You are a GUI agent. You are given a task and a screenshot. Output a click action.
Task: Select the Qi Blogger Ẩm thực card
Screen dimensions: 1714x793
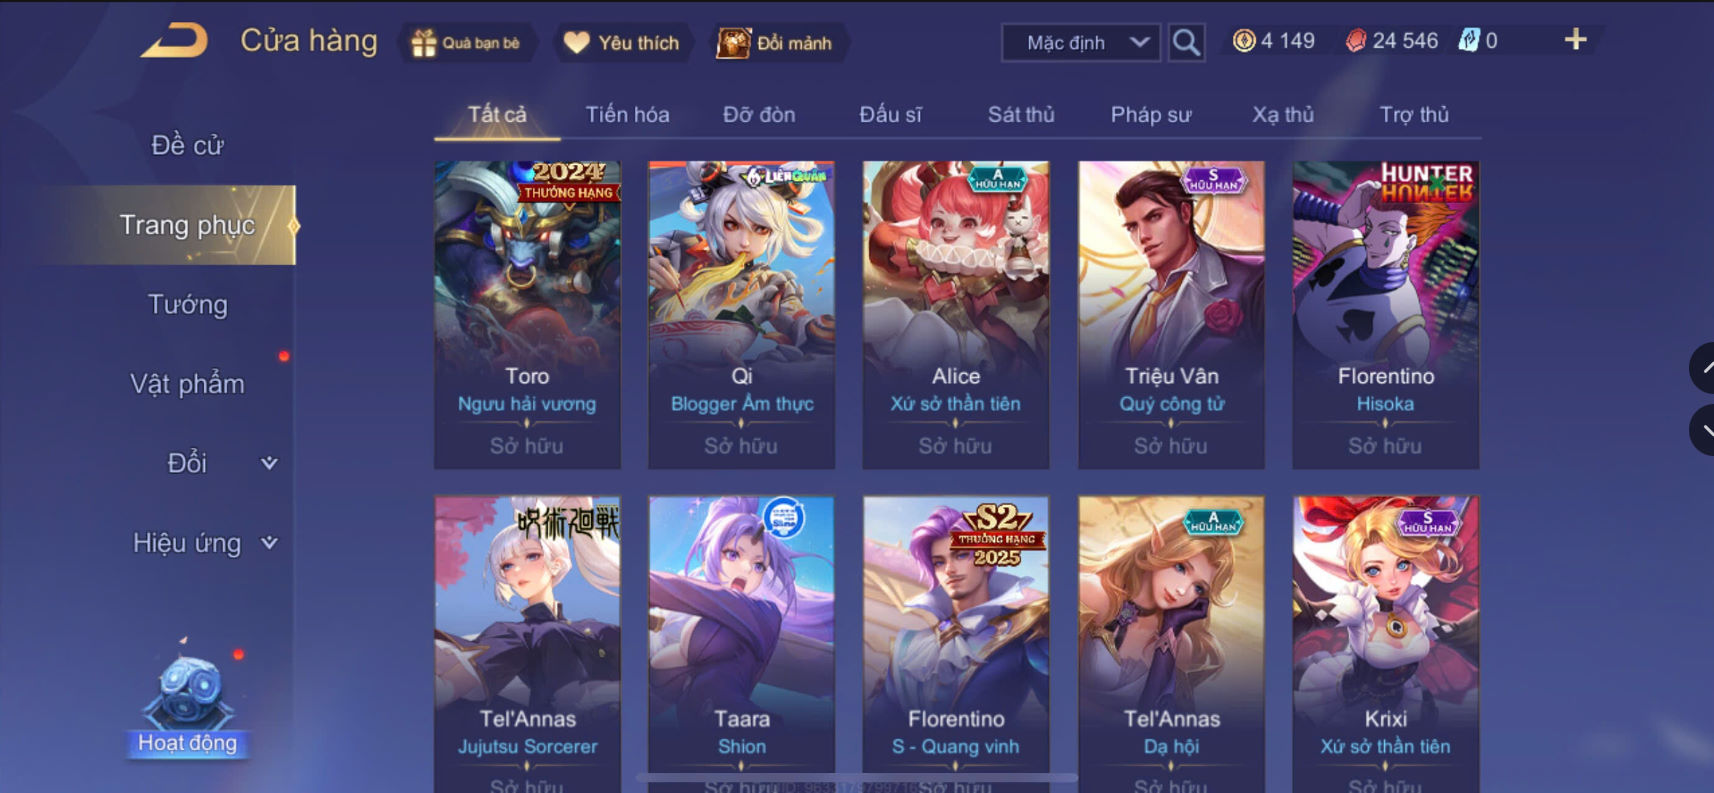pyautogui.click(x=741, y=315)
